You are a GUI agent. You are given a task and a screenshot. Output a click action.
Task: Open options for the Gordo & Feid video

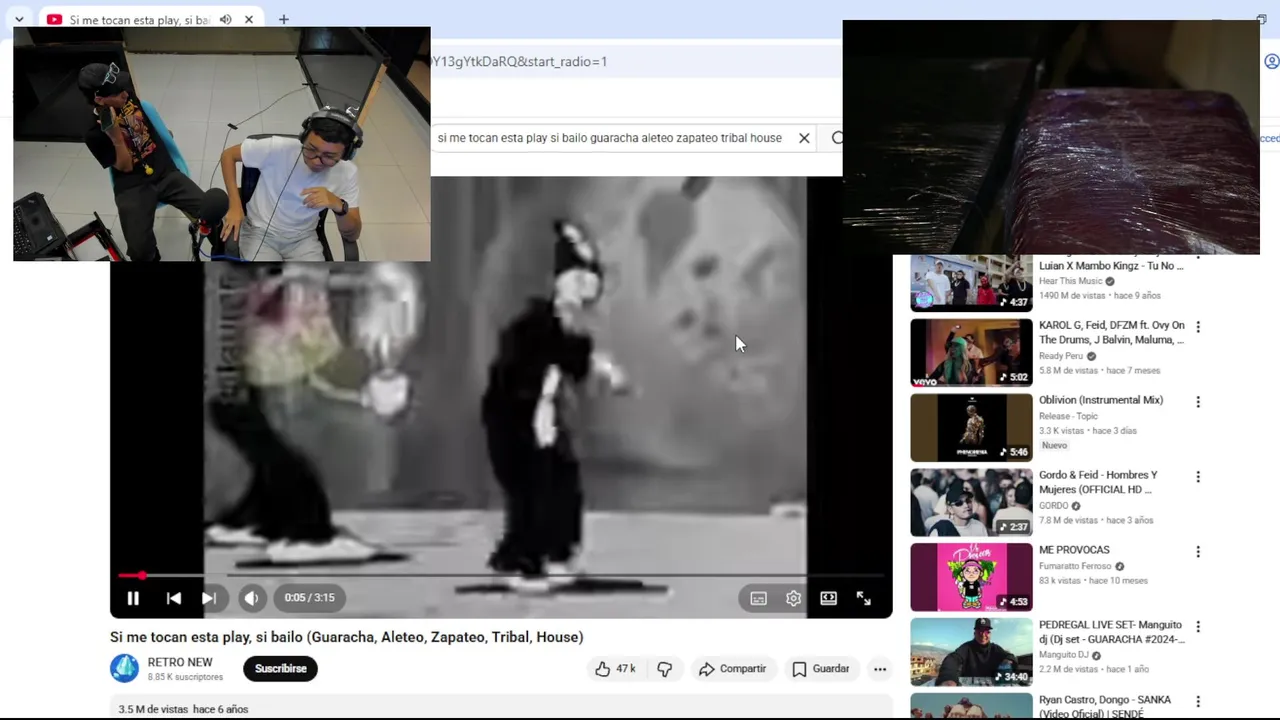[1198, 477]
